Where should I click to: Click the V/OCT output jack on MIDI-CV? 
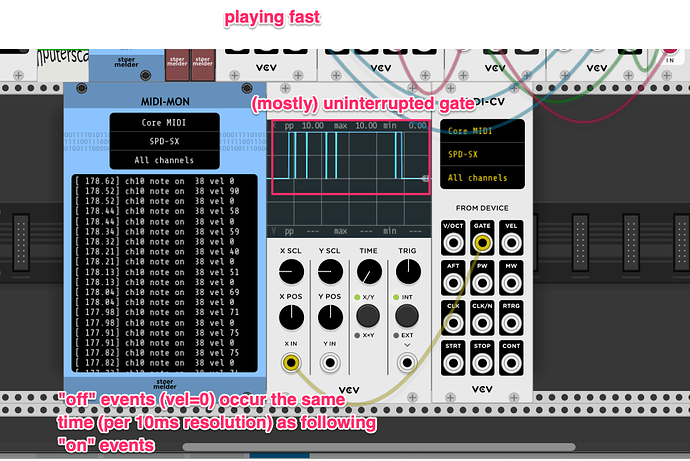point(453,242)
